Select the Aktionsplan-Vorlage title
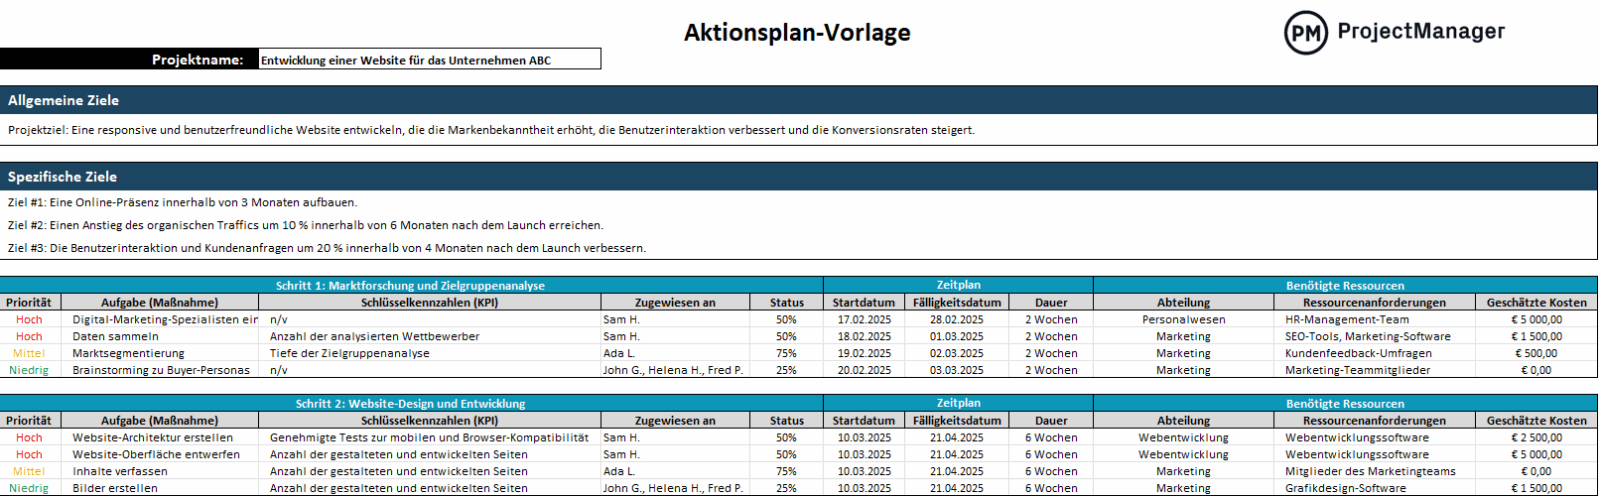 (x=797, y=33)
